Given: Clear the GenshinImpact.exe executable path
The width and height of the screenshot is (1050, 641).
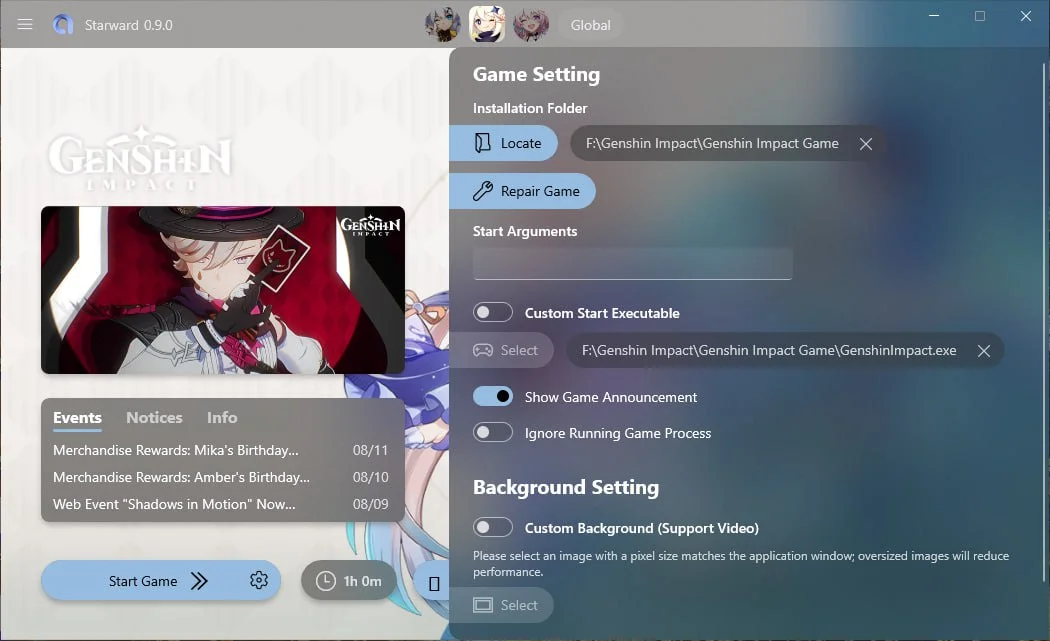Looking at the screenshot, I should [984, 351].
